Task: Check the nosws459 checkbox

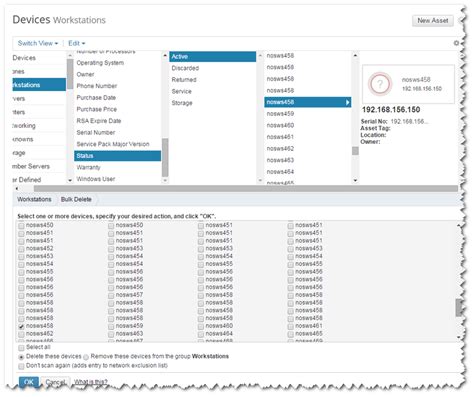Action: (111, 326)
